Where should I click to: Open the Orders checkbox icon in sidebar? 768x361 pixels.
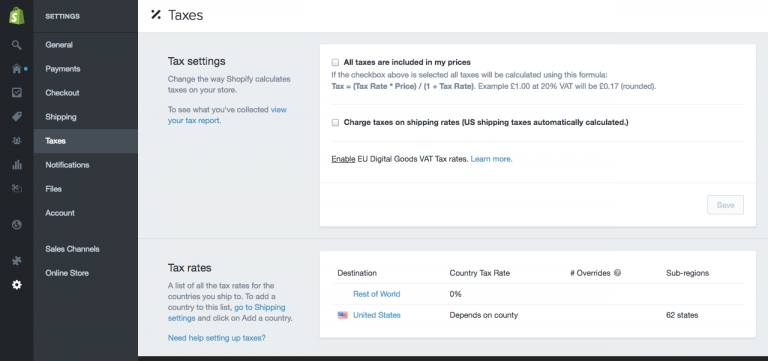(17, 93)
